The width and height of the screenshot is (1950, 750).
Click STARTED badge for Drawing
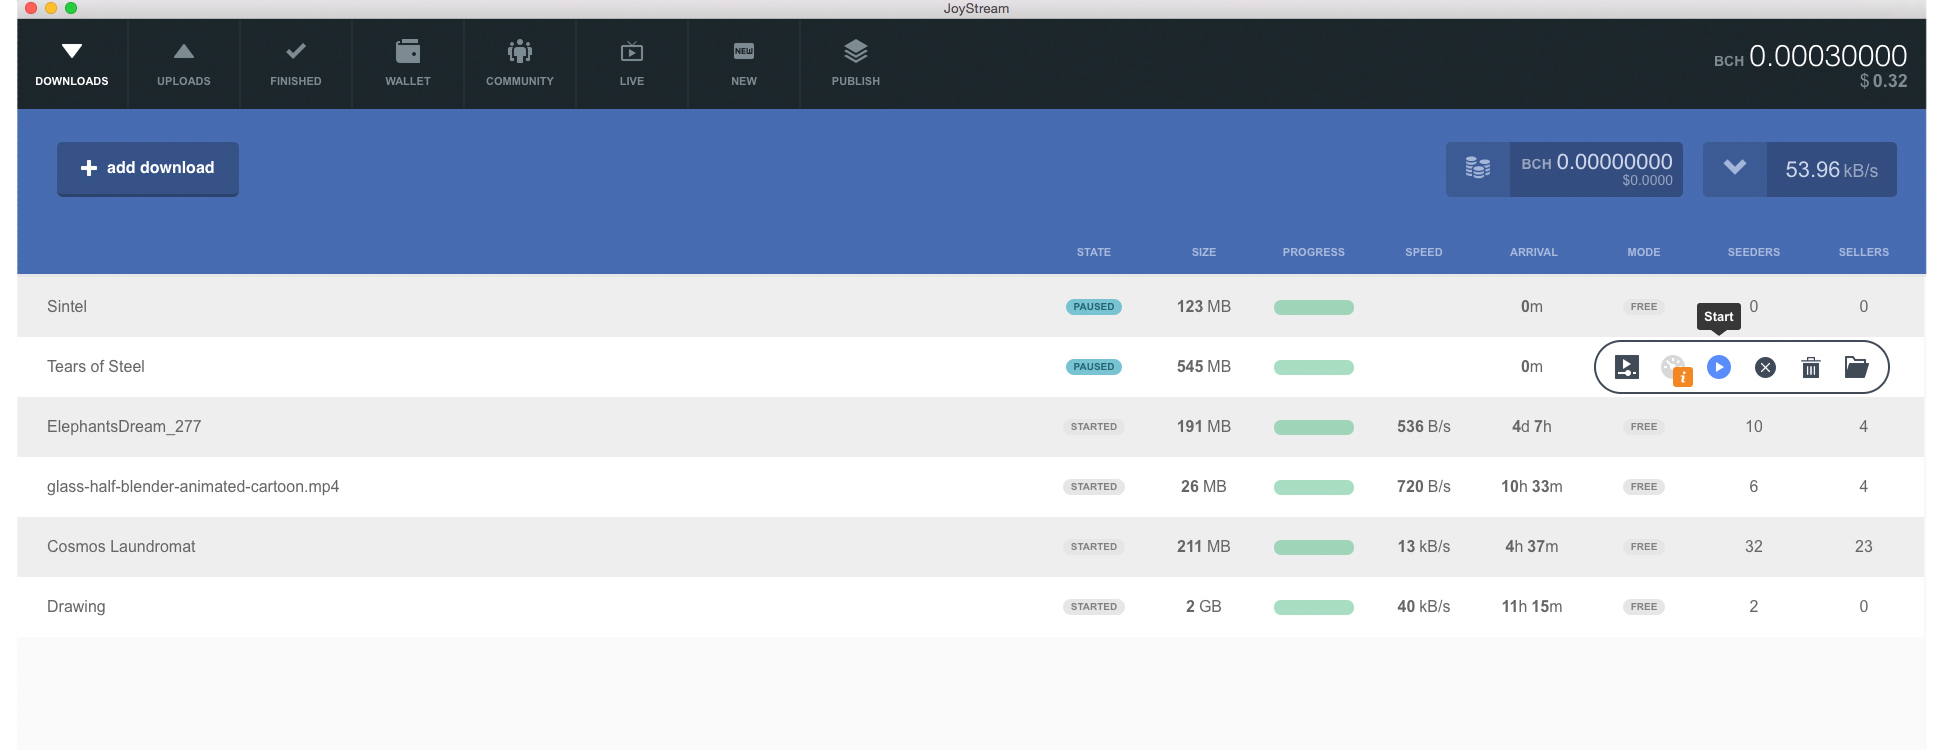pyautogui.click(x=1094, y=607)
